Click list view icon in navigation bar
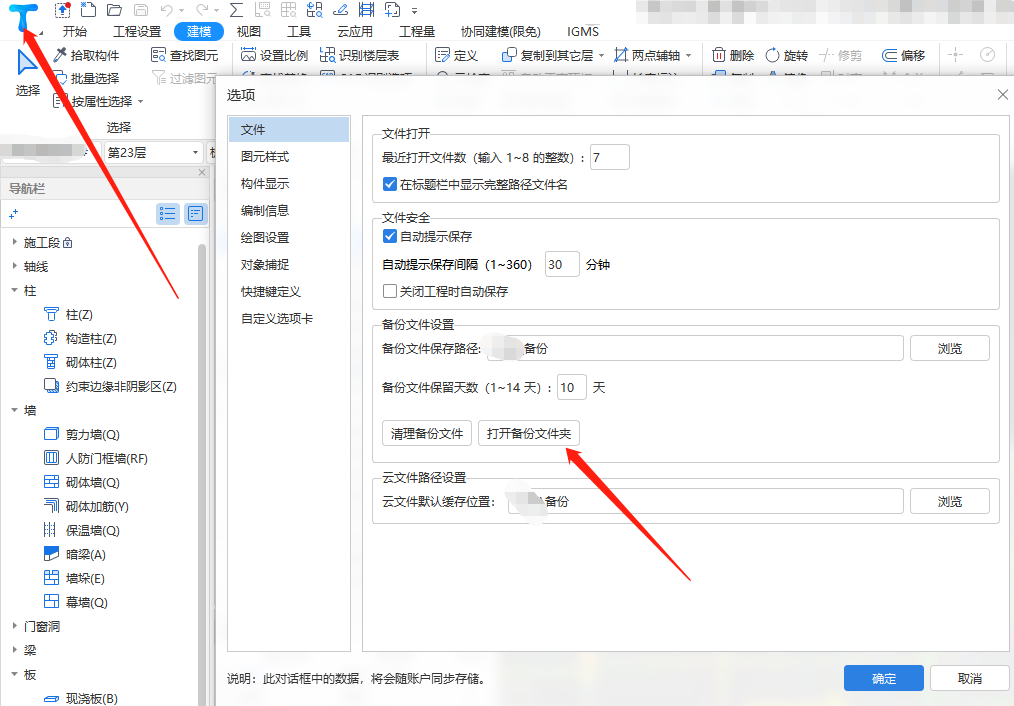This screenshot has height=706, width=1014. (x=168, y=213)
